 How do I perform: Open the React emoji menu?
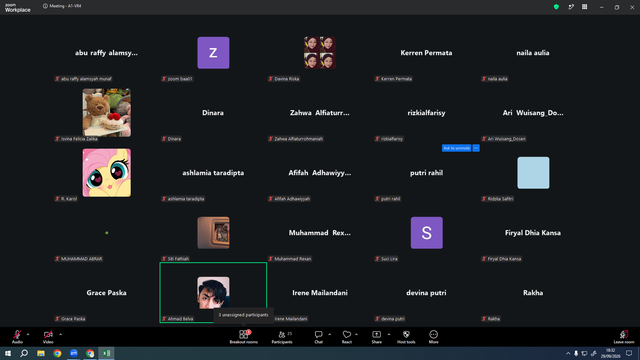347,337
